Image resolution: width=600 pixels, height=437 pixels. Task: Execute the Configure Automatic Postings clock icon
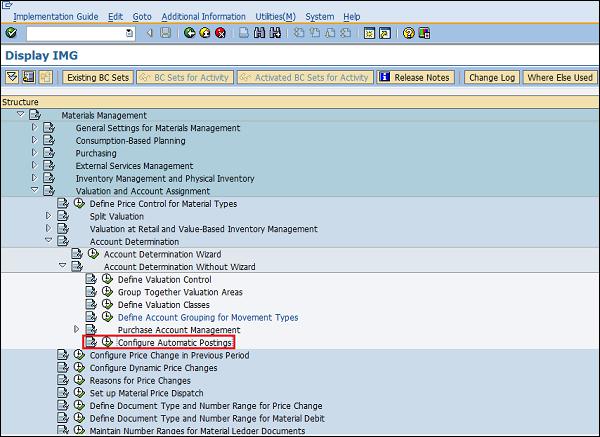click(107, 343)
